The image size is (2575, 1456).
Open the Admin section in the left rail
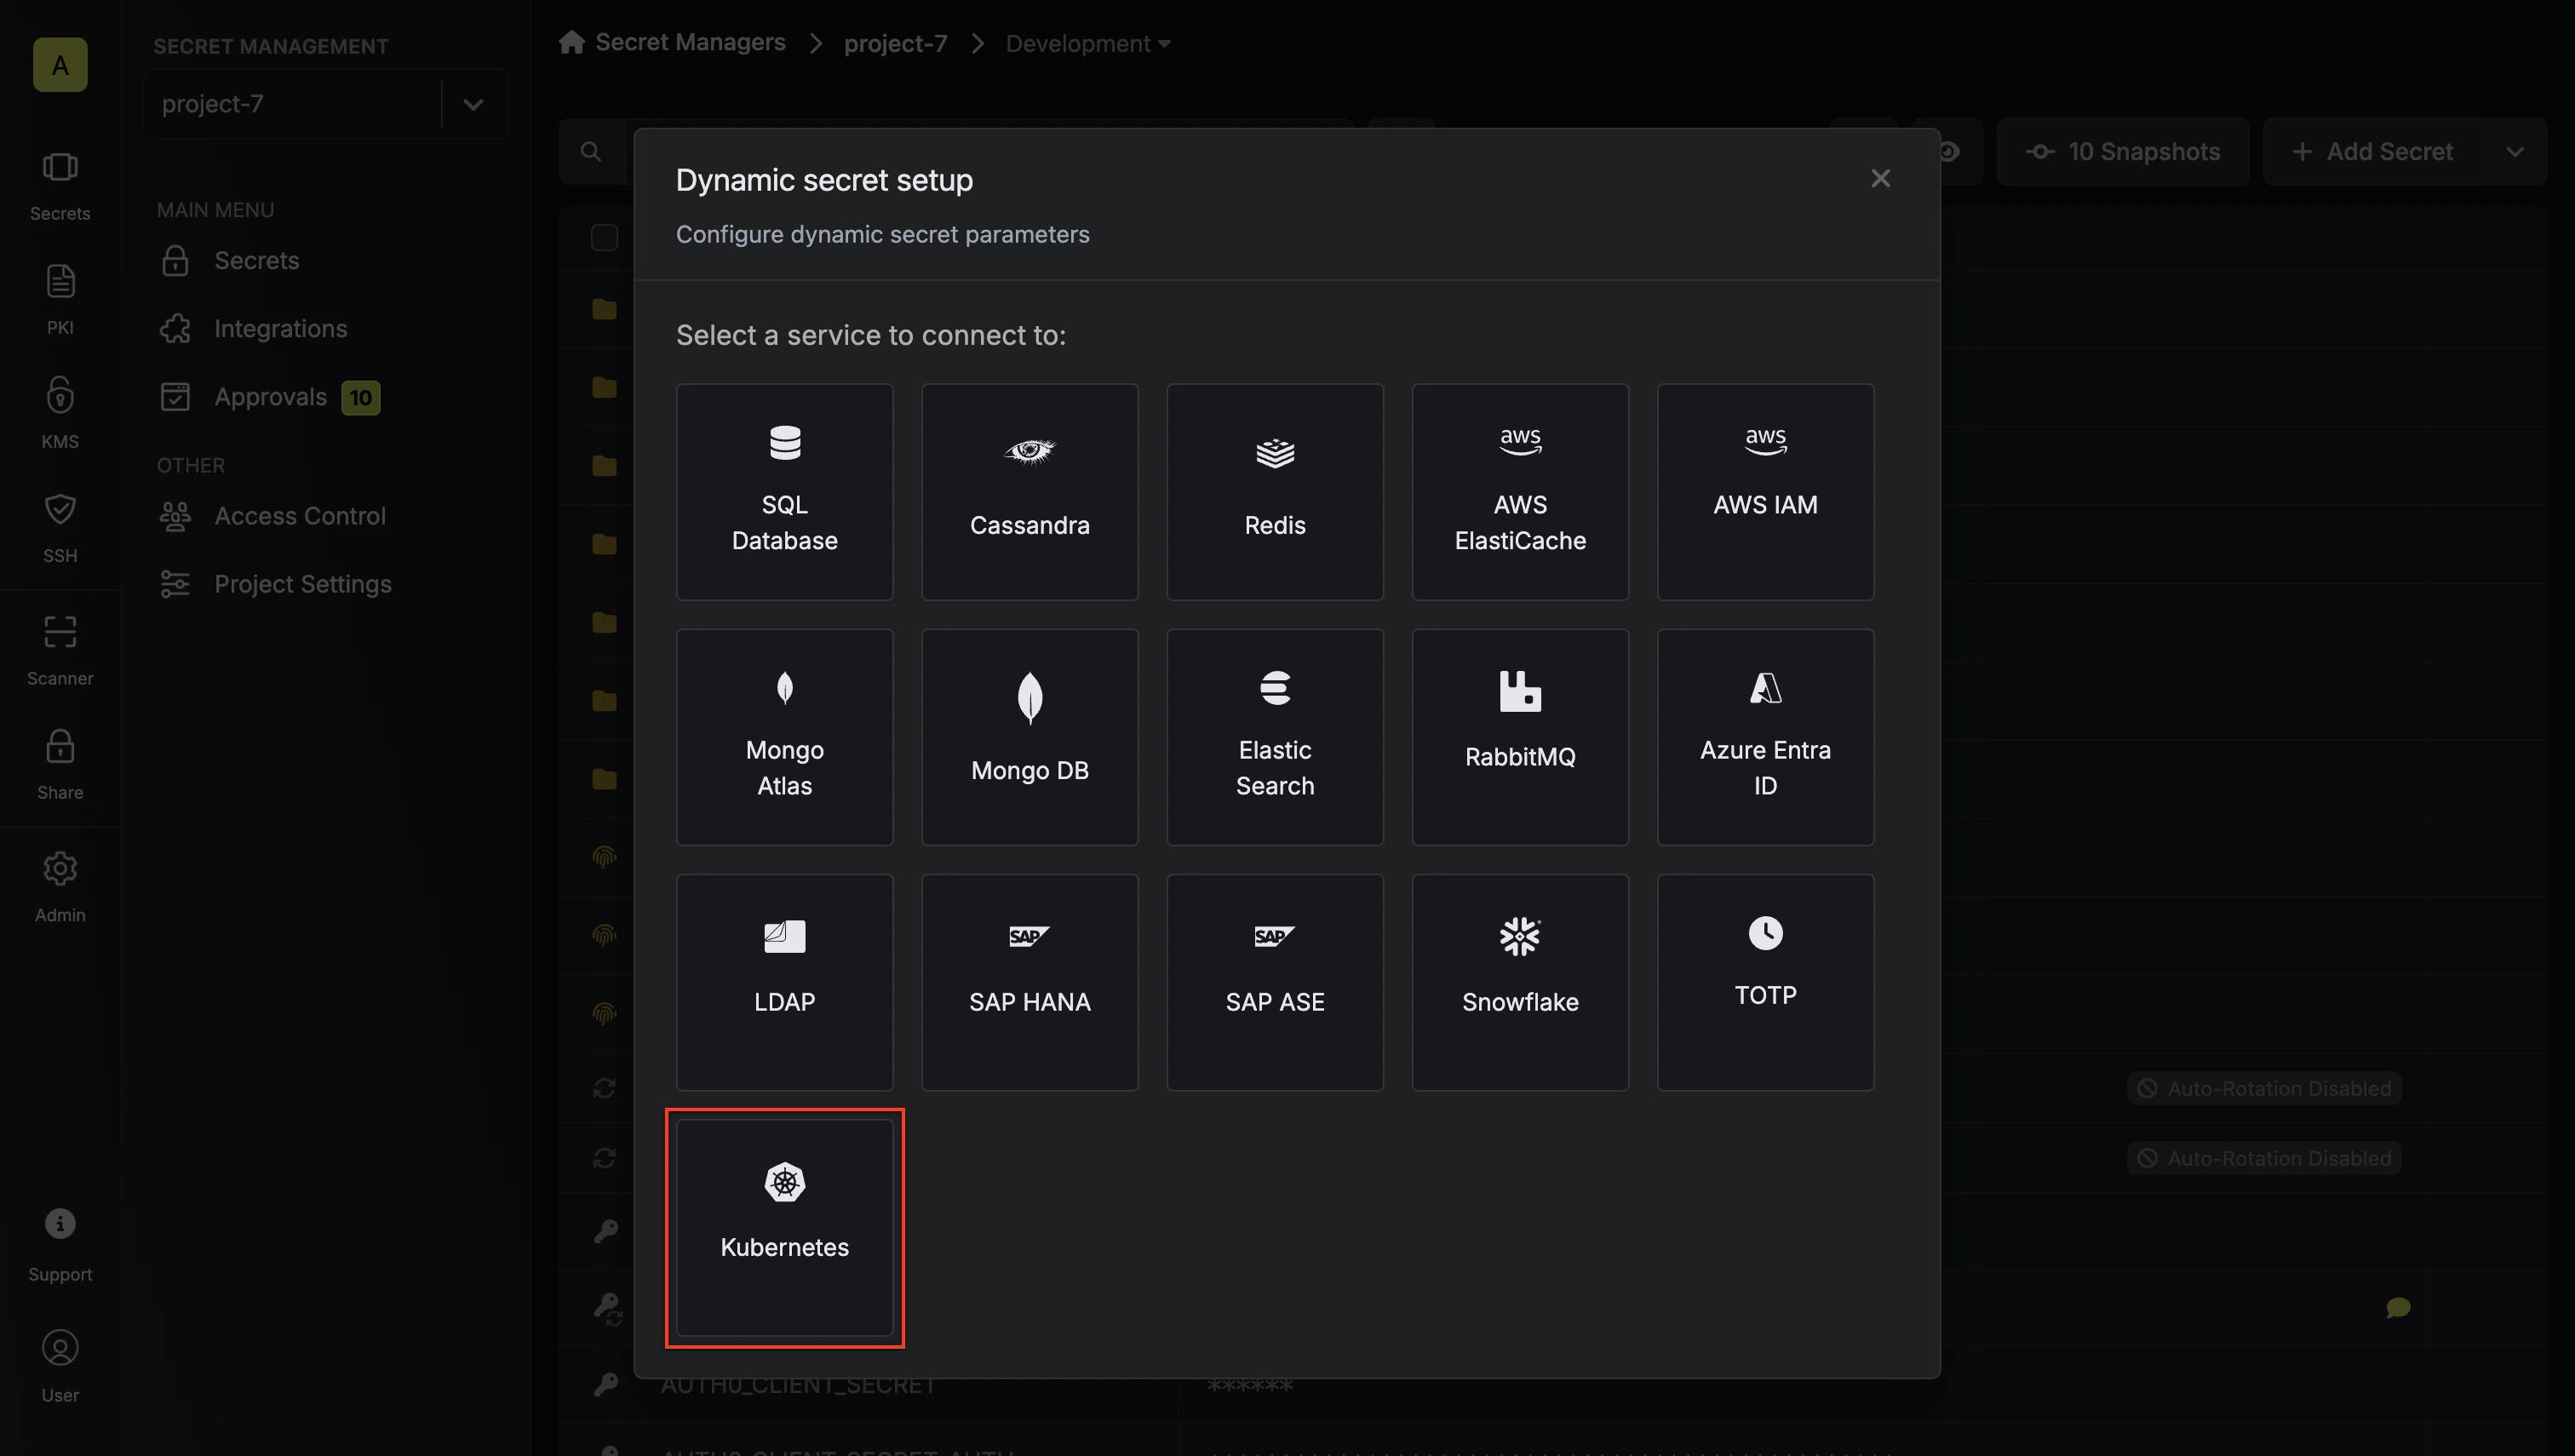[x=60, y=887]
